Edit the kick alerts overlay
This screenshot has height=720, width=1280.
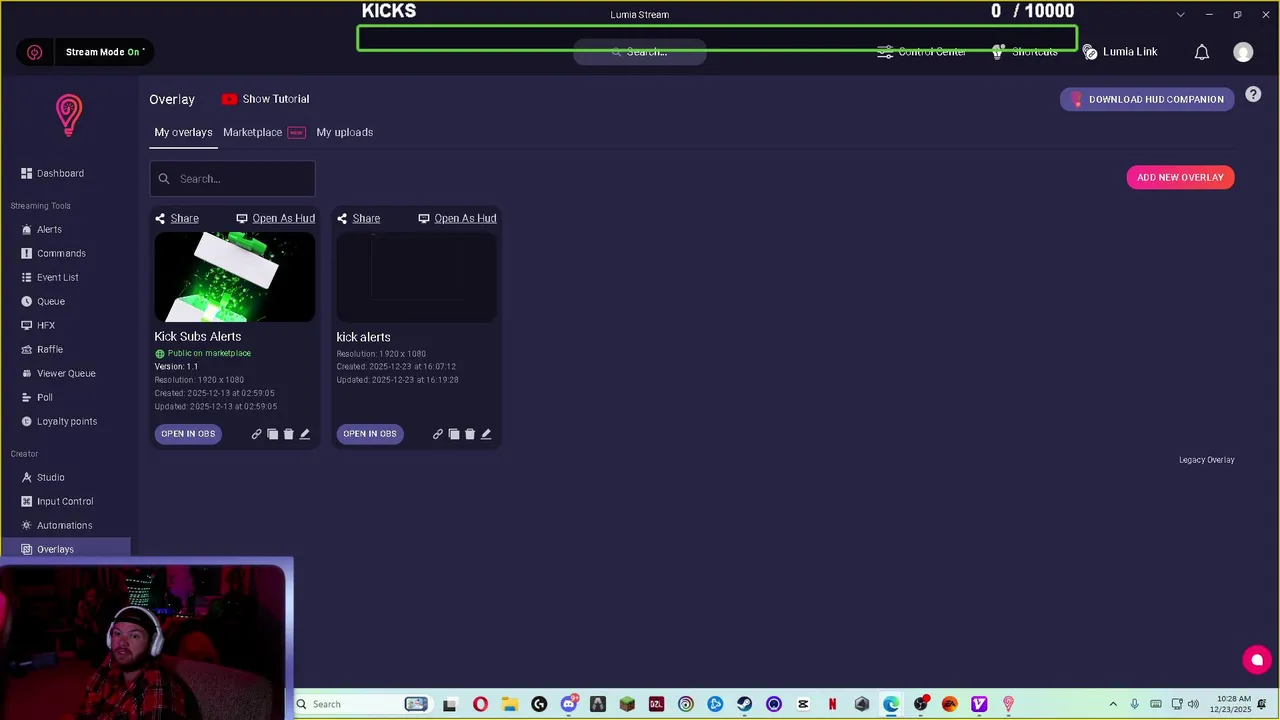tap(486, 434)
